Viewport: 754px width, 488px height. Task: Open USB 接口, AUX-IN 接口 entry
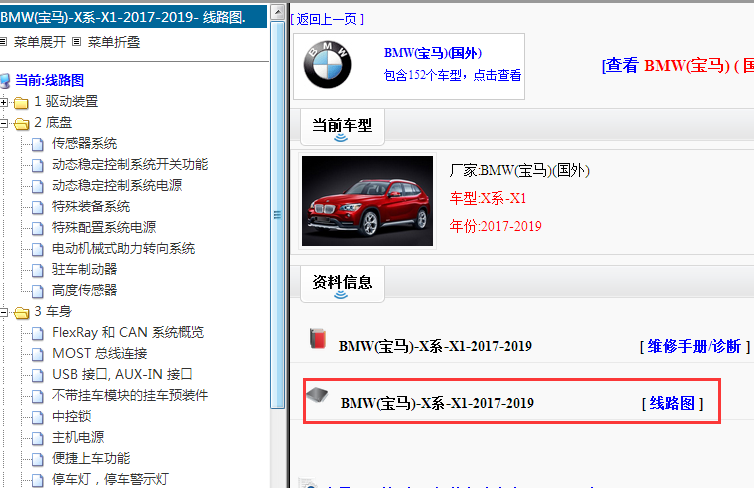coord(122,375)
